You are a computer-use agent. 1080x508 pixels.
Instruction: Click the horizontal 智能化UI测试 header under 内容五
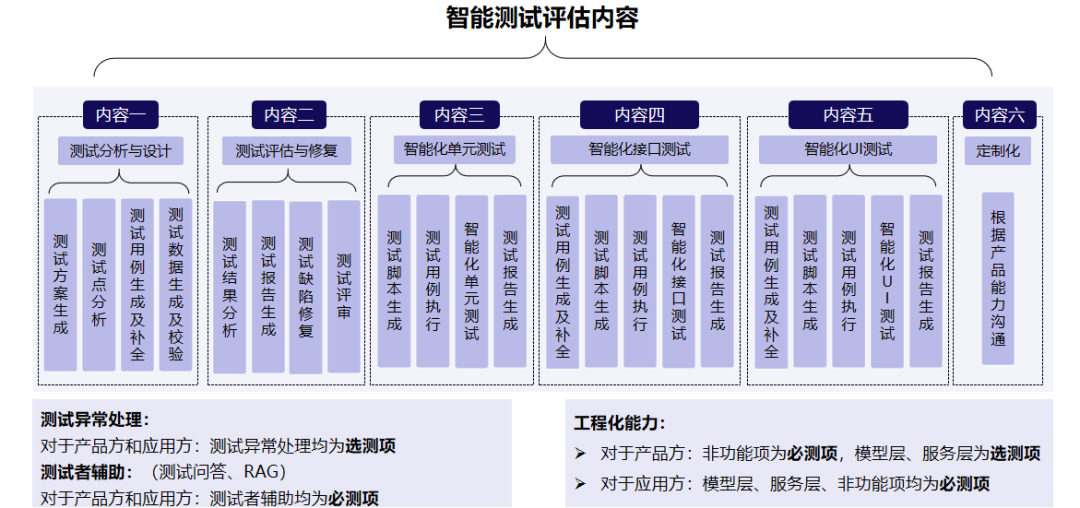tap(848, 149)
